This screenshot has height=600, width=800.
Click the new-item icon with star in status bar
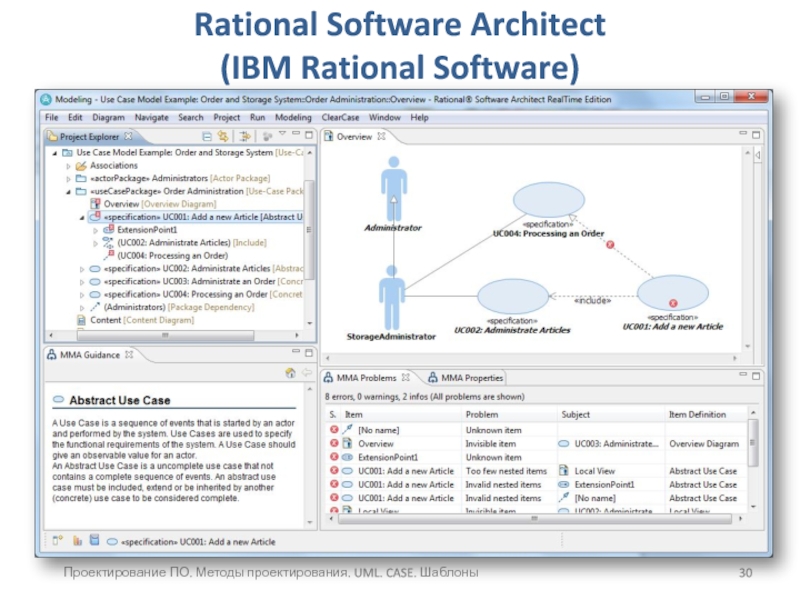[57, 540]
